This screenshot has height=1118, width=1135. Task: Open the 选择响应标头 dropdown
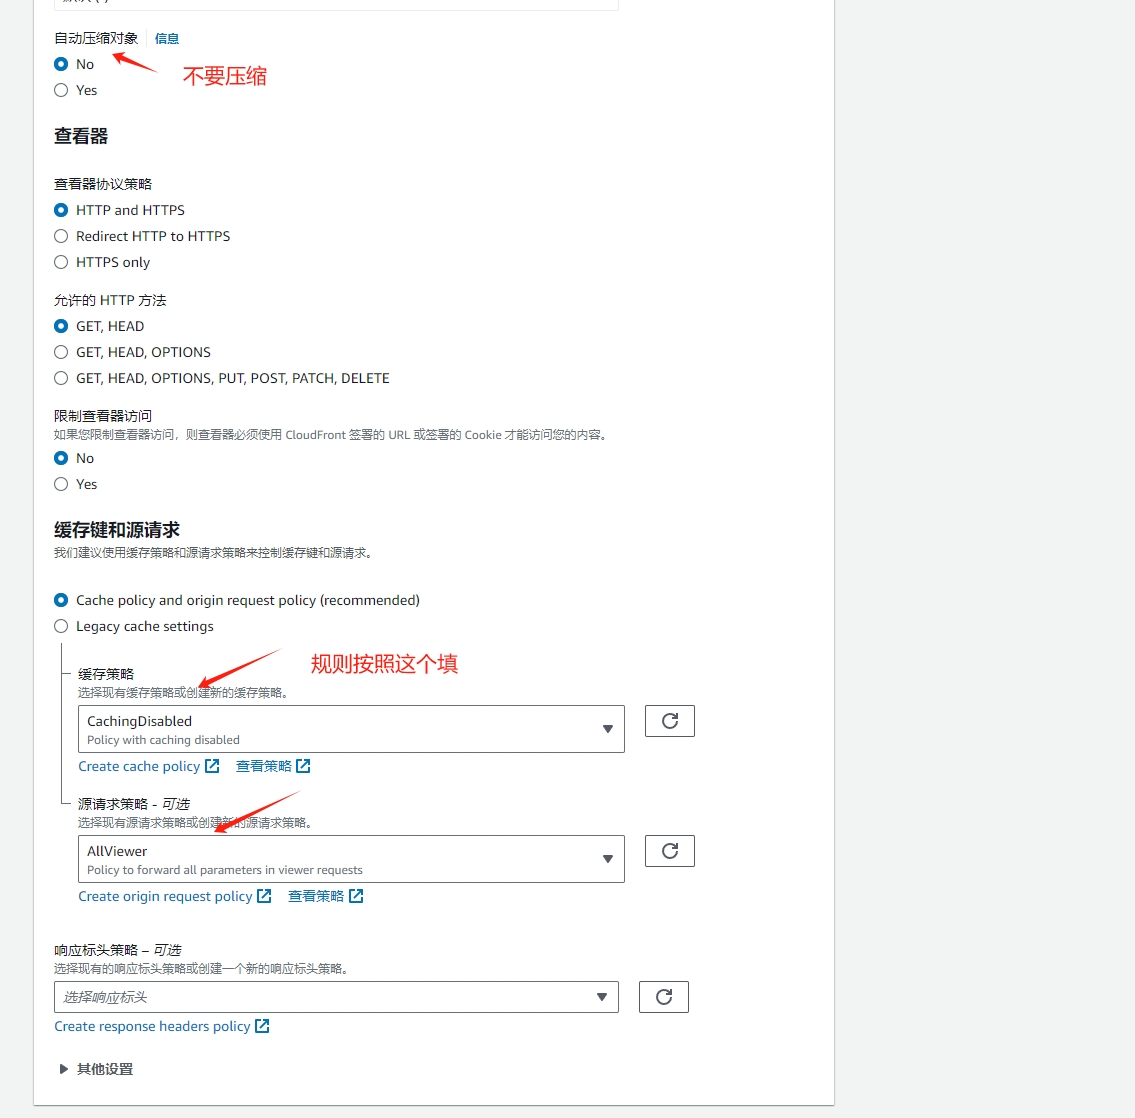[x=336, y=997]
